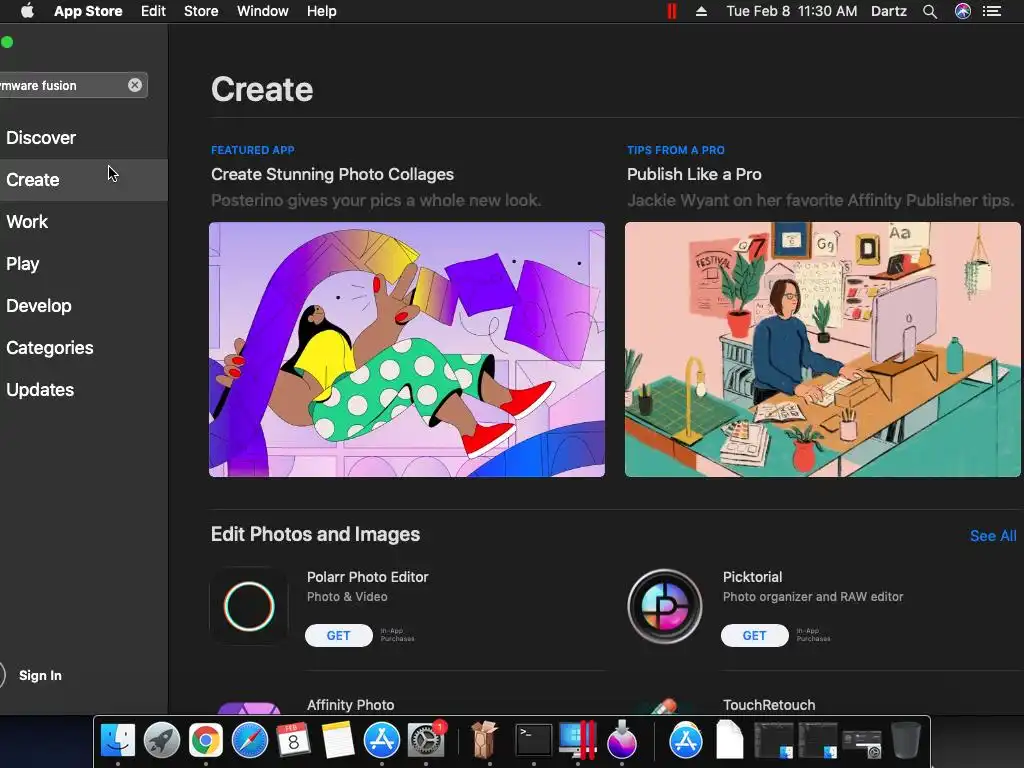This screenshot has width=1024, height=768.
Task: Open Finder from the Dock
Action: (118, 741)
